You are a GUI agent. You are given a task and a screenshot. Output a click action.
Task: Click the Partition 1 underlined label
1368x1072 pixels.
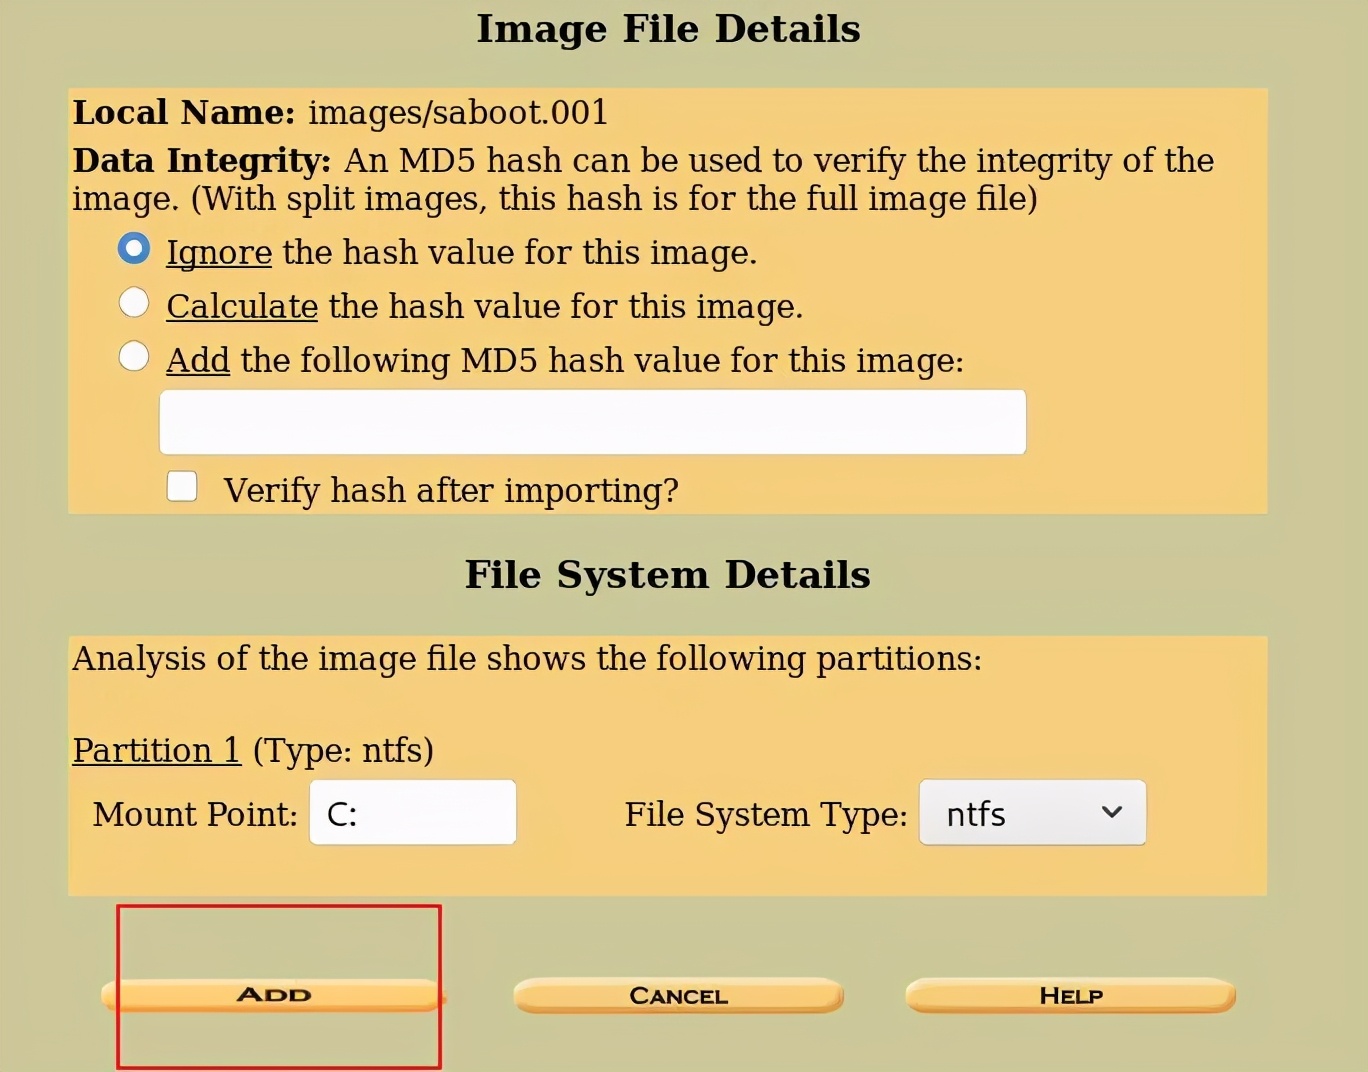[x=157, y=750]
